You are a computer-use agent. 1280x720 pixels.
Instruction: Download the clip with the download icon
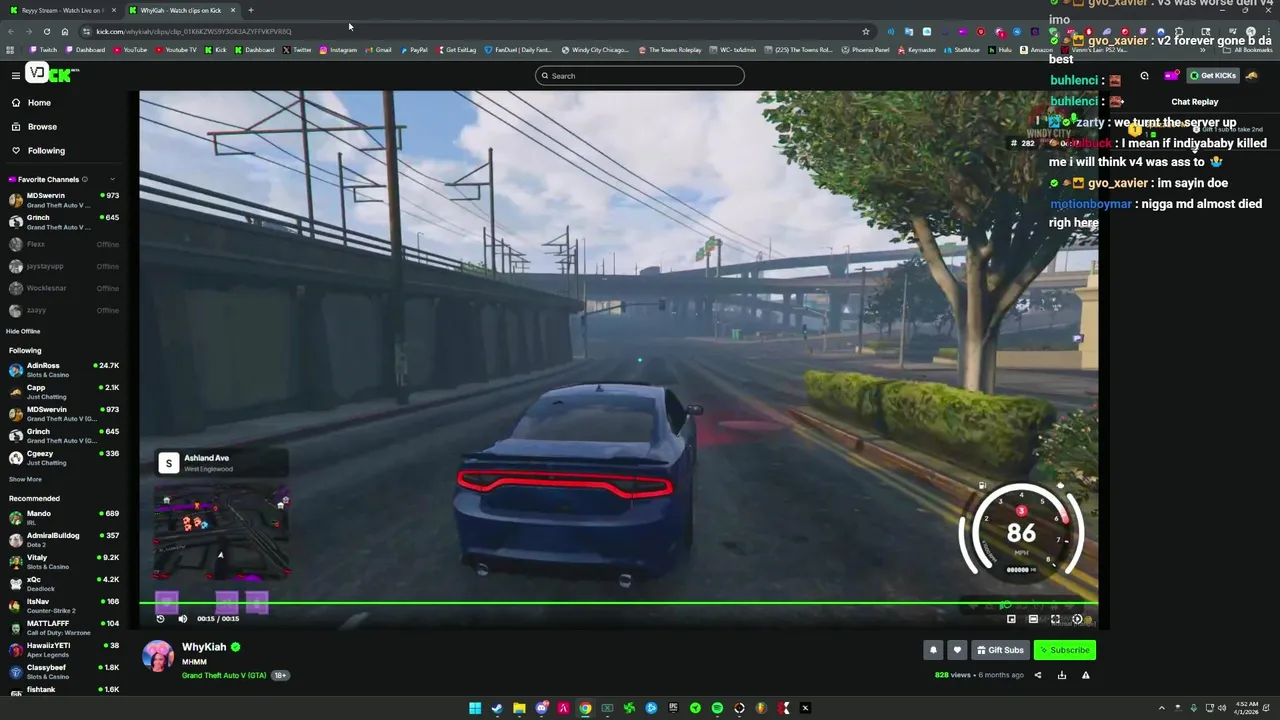tap(1061, 675)
